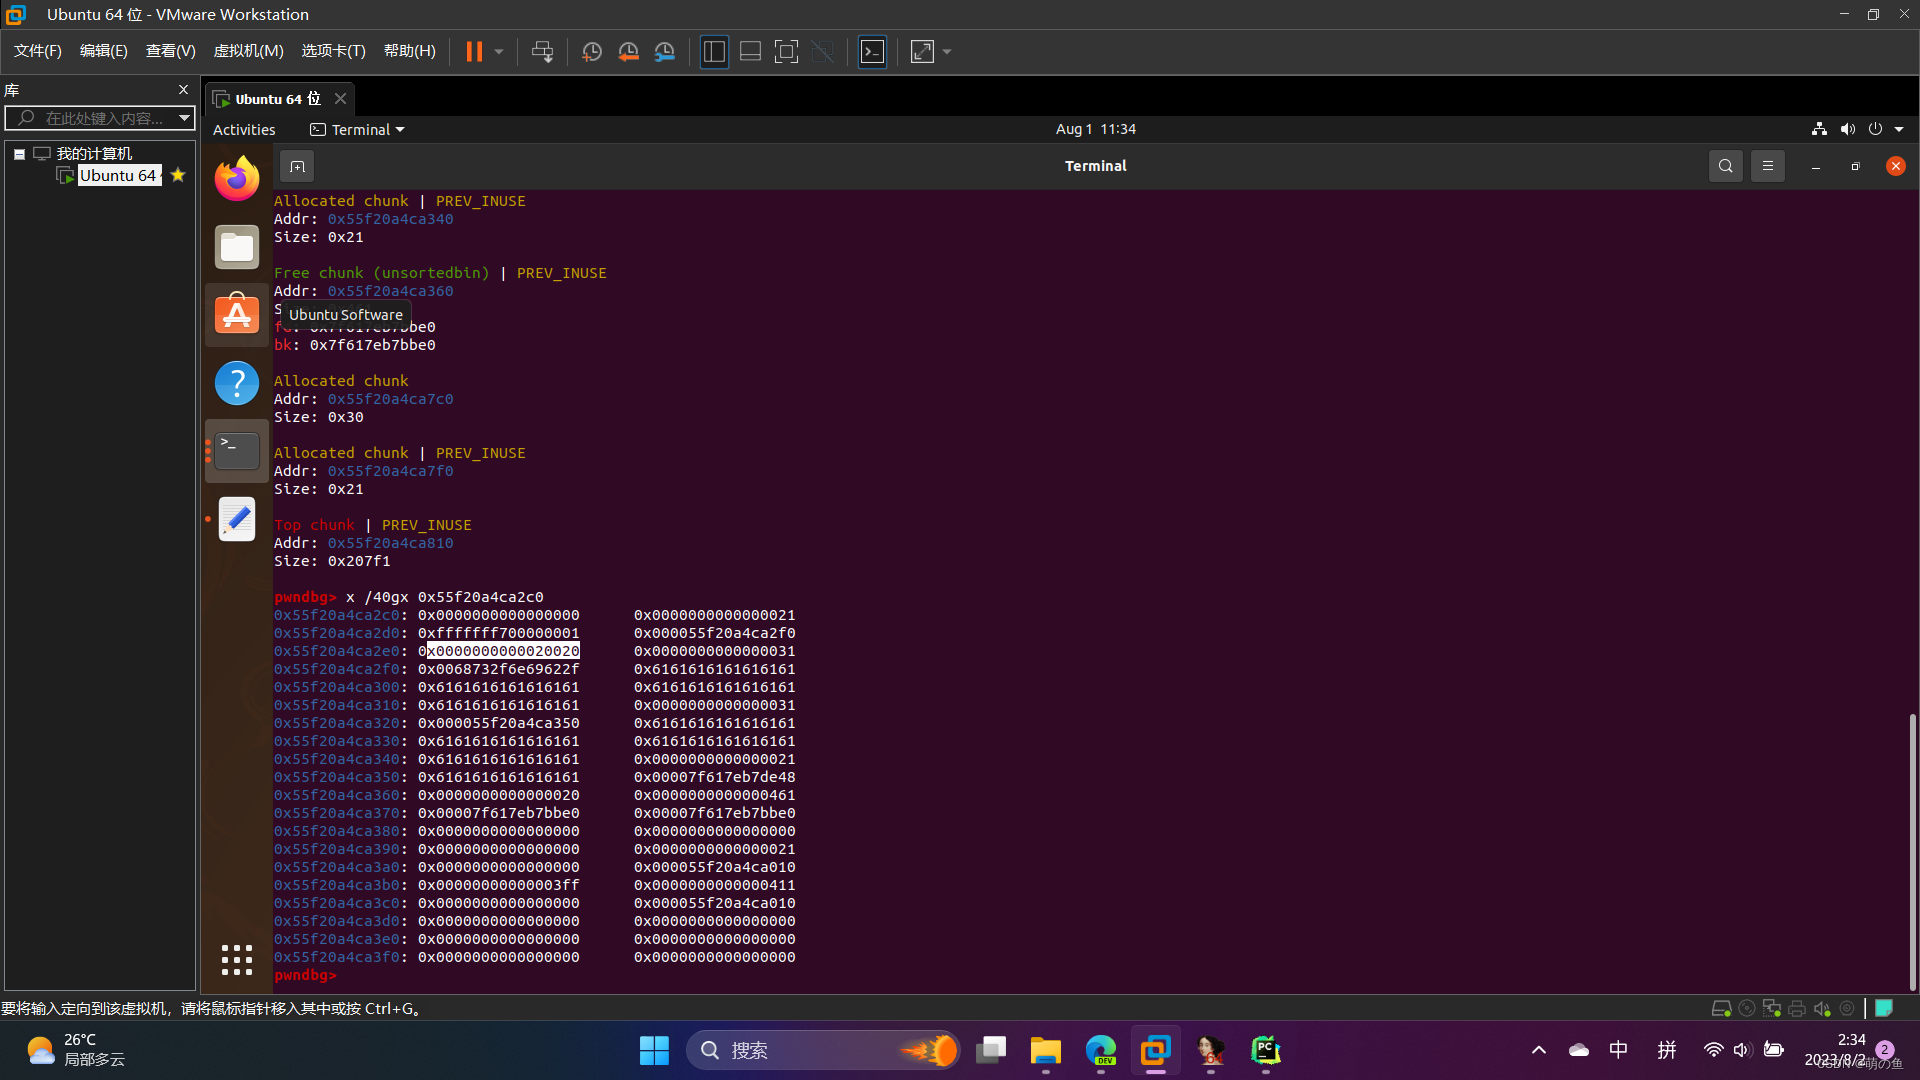Viewport: 1920px width, 1080px height.
Task: Click the terminal search icon
Action: 1725,166
